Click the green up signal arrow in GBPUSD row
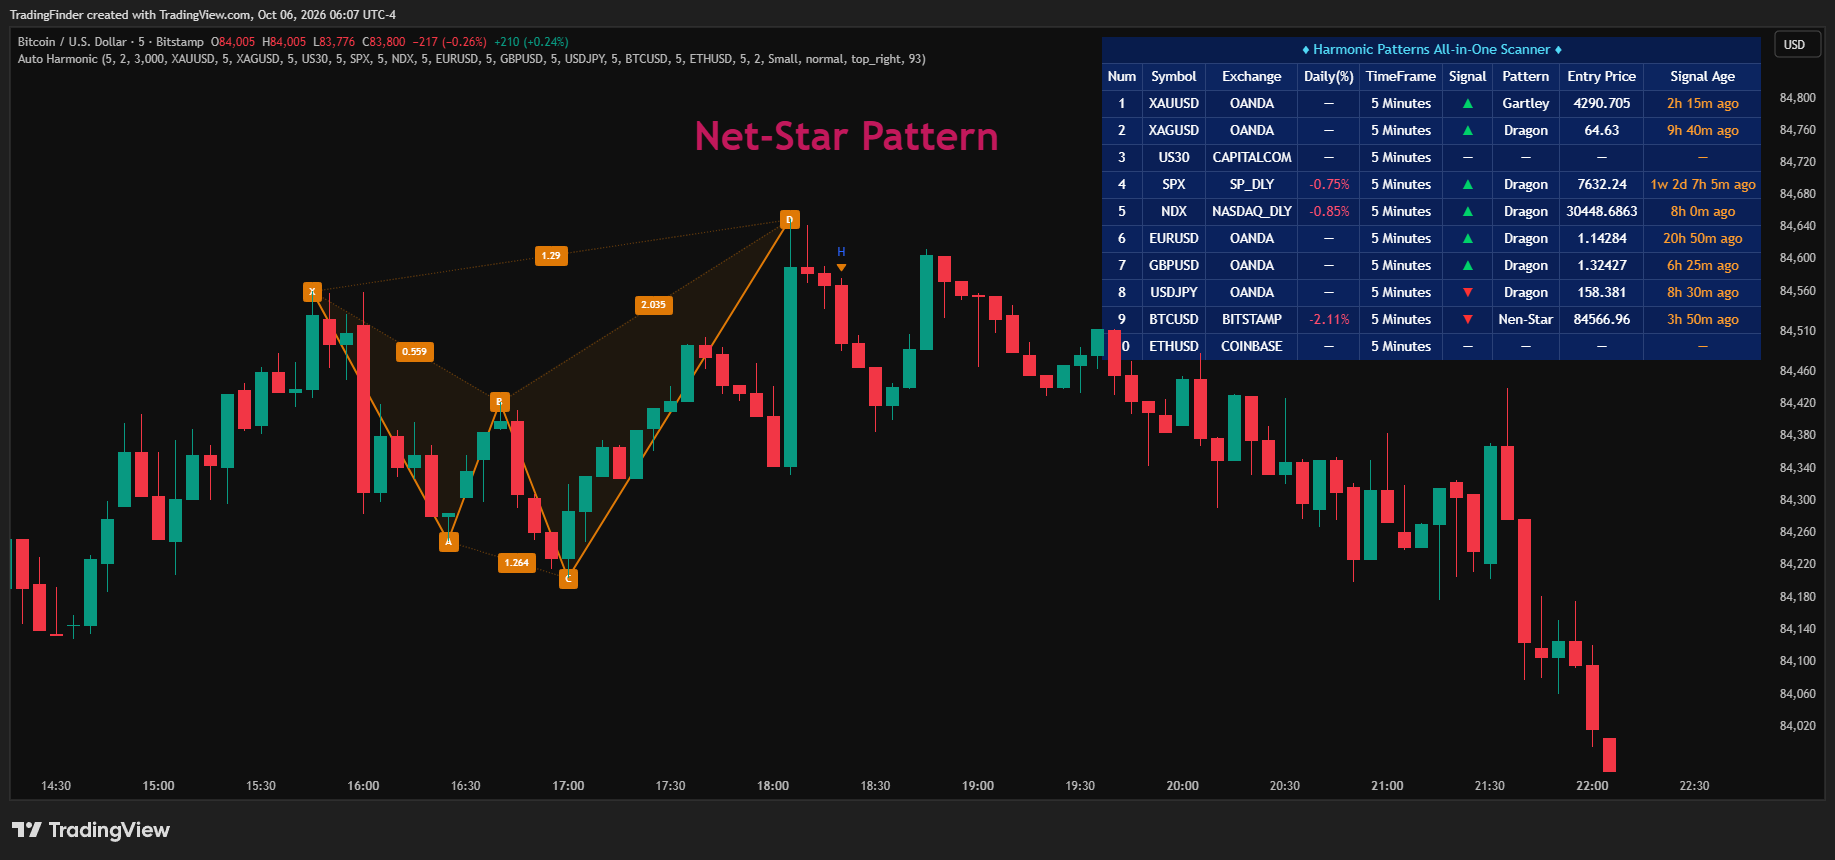 1468,266
